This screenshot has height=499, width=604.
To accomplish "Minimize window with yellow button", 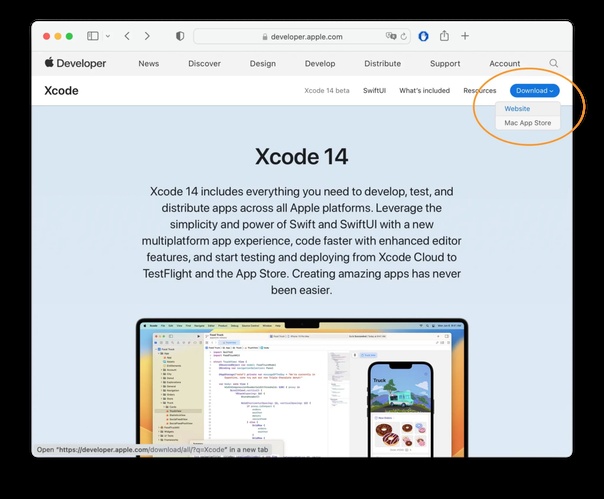I will click(x=58, y=36).
